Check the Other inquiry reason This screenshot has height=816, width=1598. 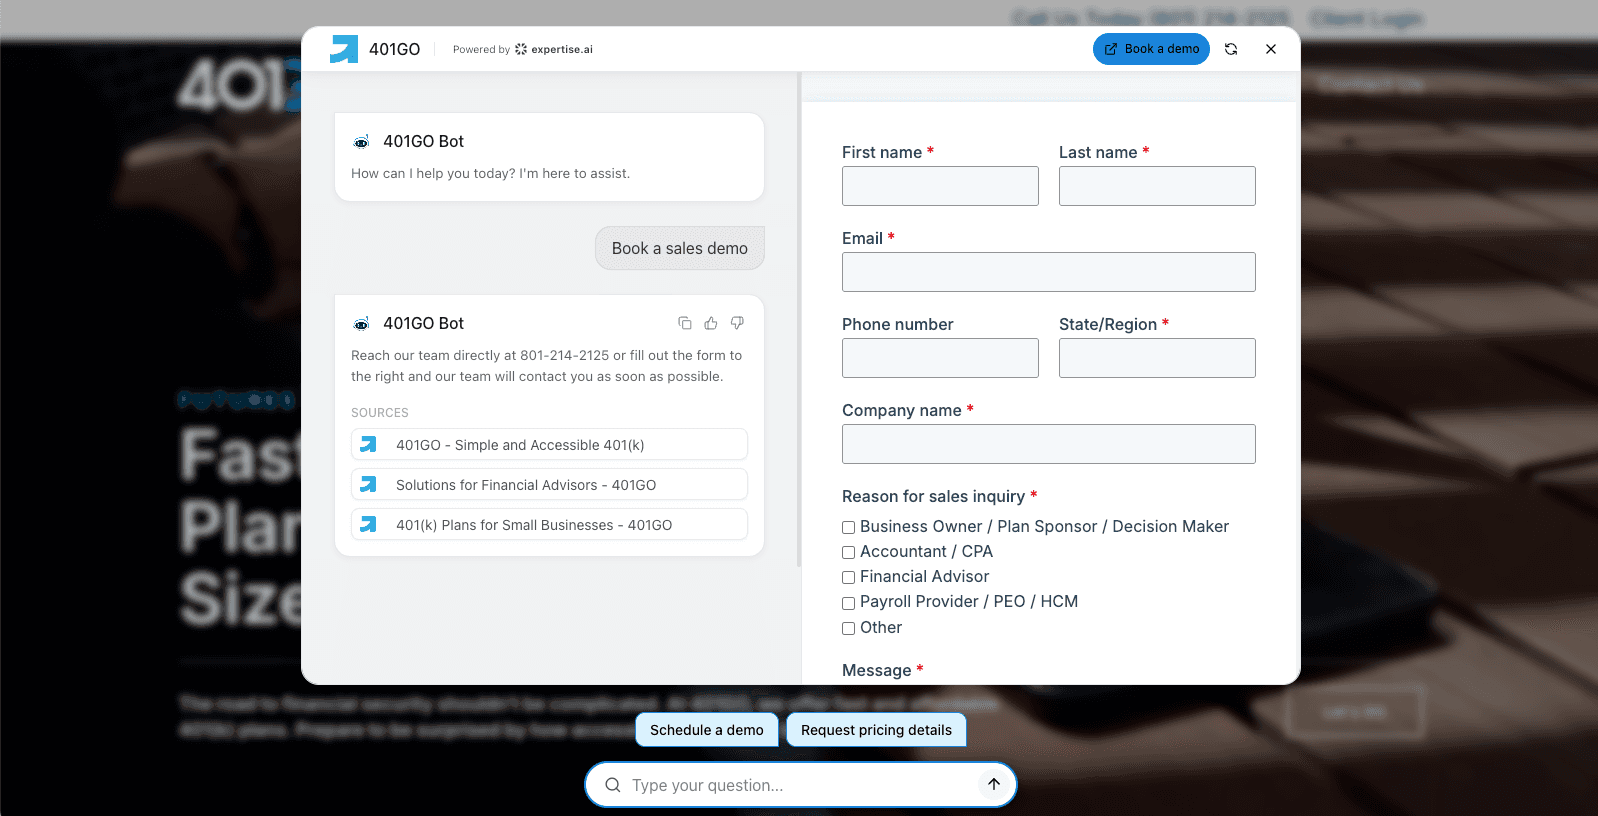point(848,628)
